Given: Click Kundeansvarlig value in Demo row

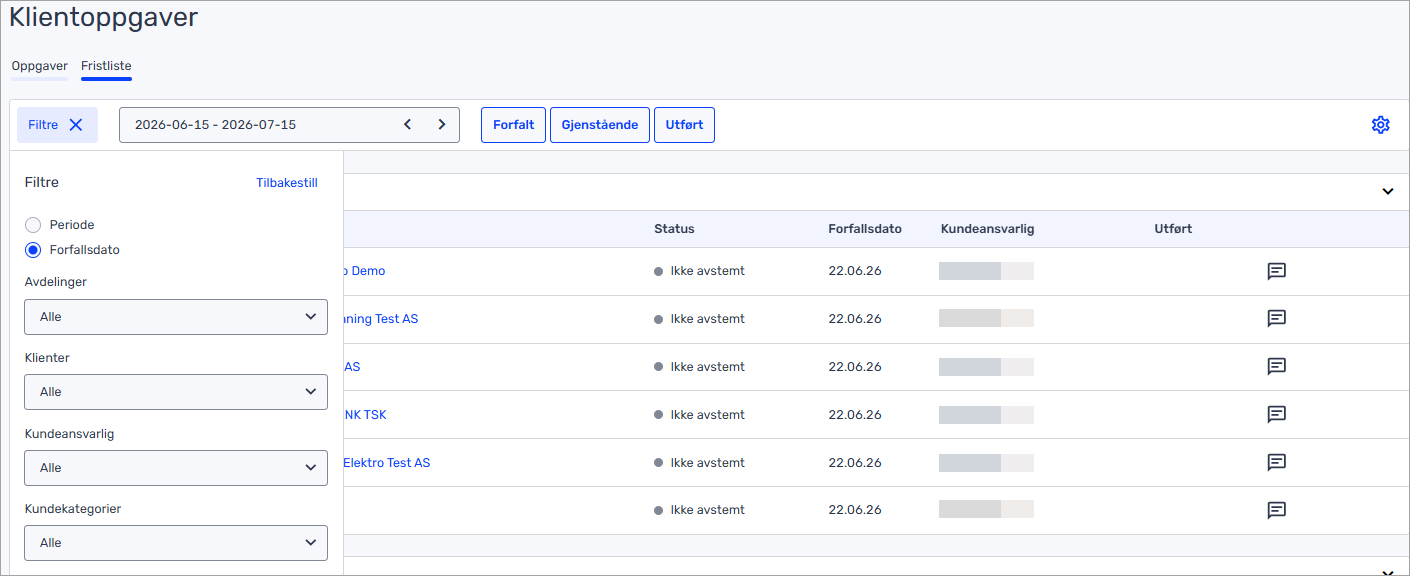Looking at the screenshot, I should [x=986, y=271].
